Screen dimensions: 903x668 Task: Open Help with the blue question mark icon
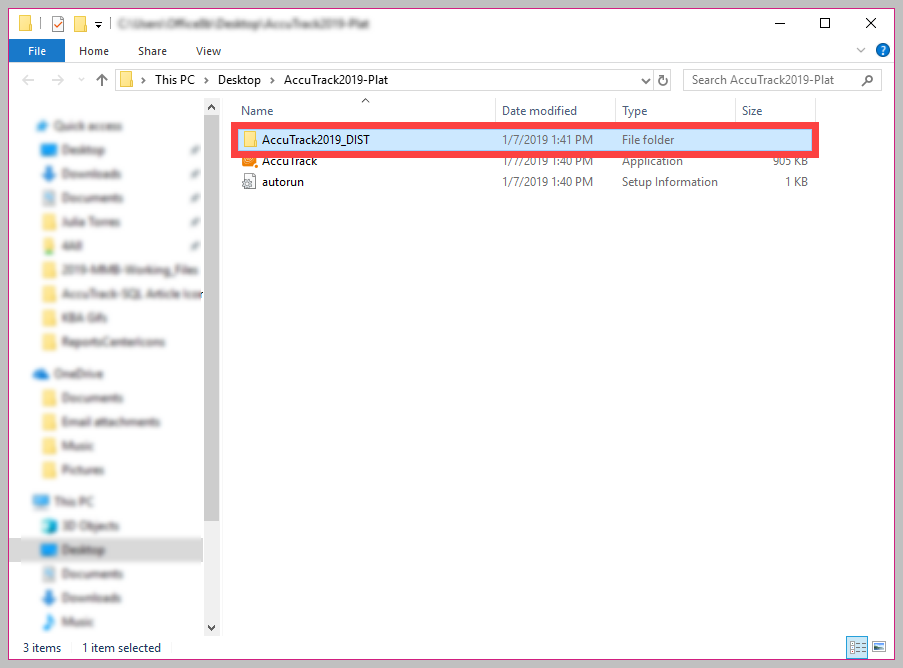coord(882,50)
